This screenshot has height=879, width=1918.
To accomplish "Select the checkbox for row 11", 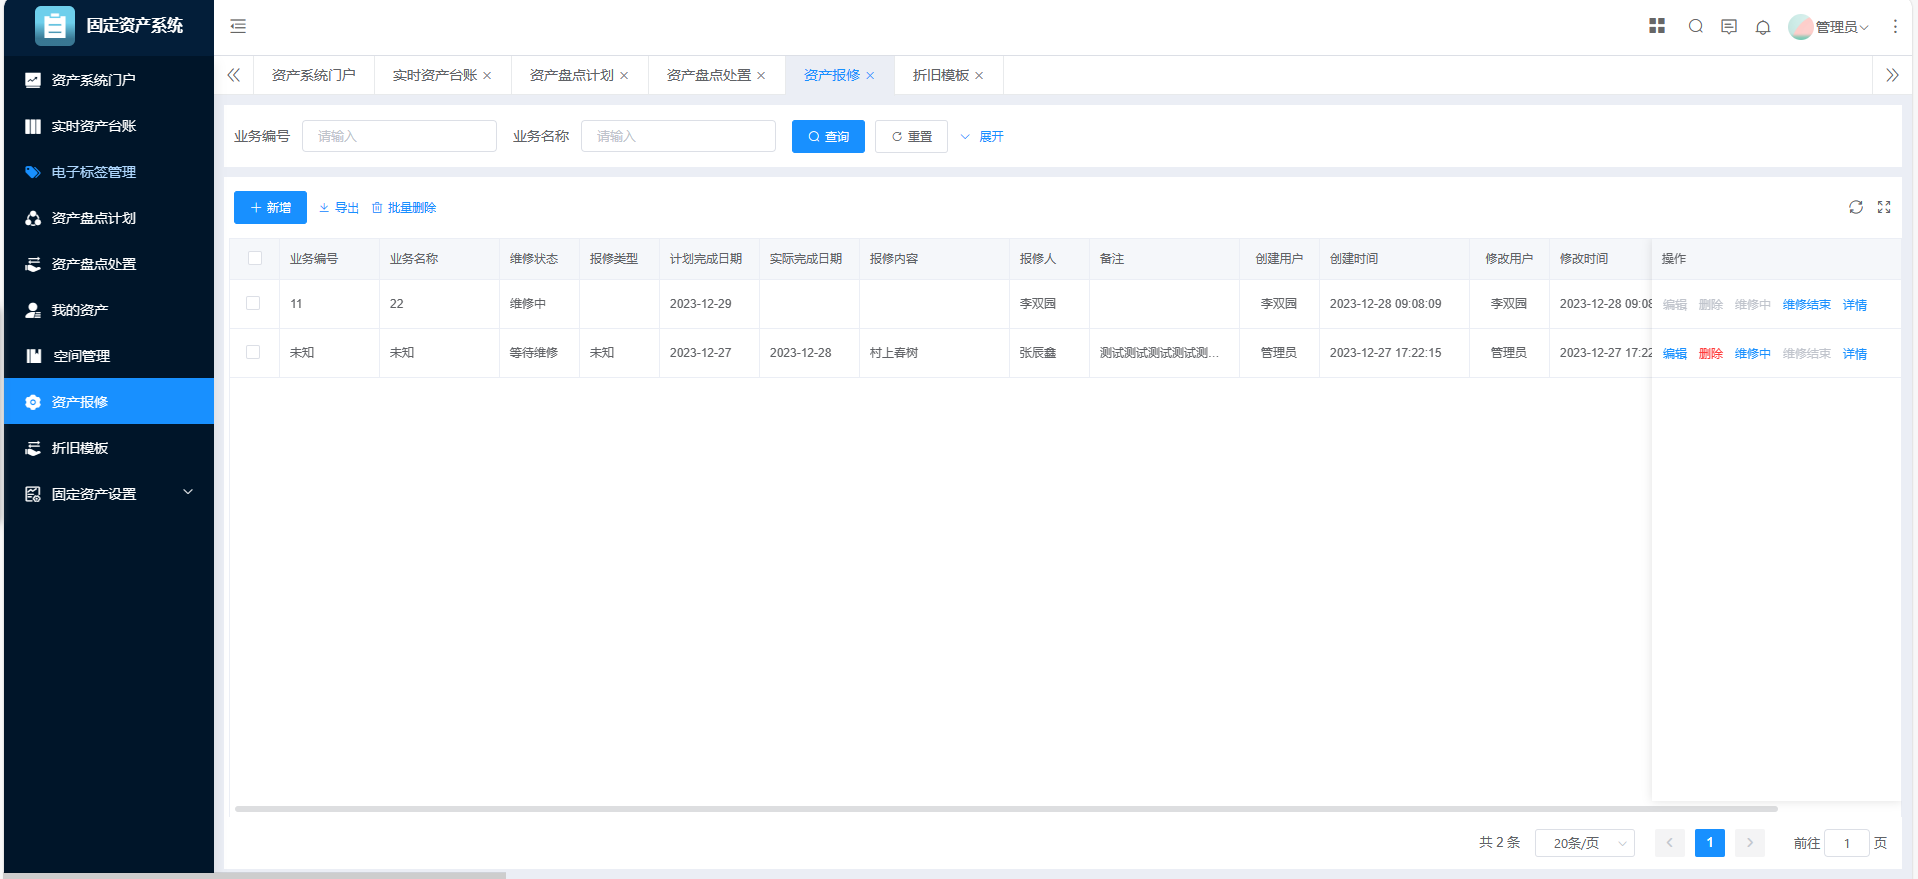I will 253,303.
